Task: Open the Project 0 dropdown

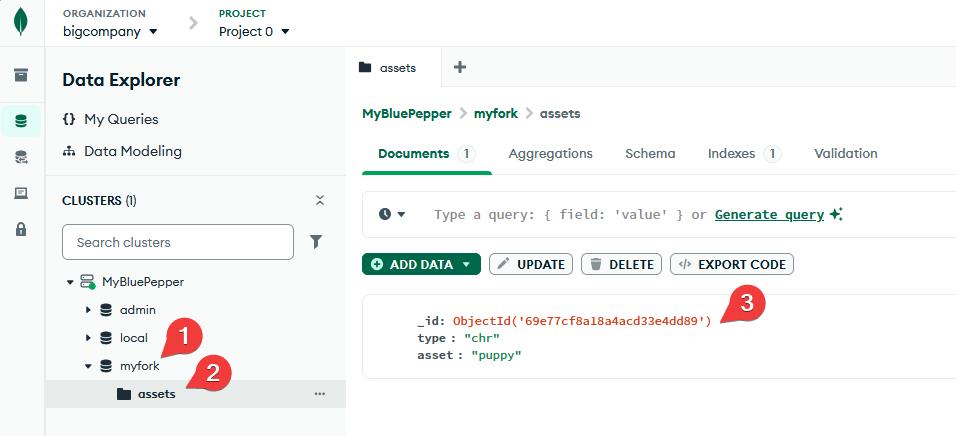Action: (254, 32)
